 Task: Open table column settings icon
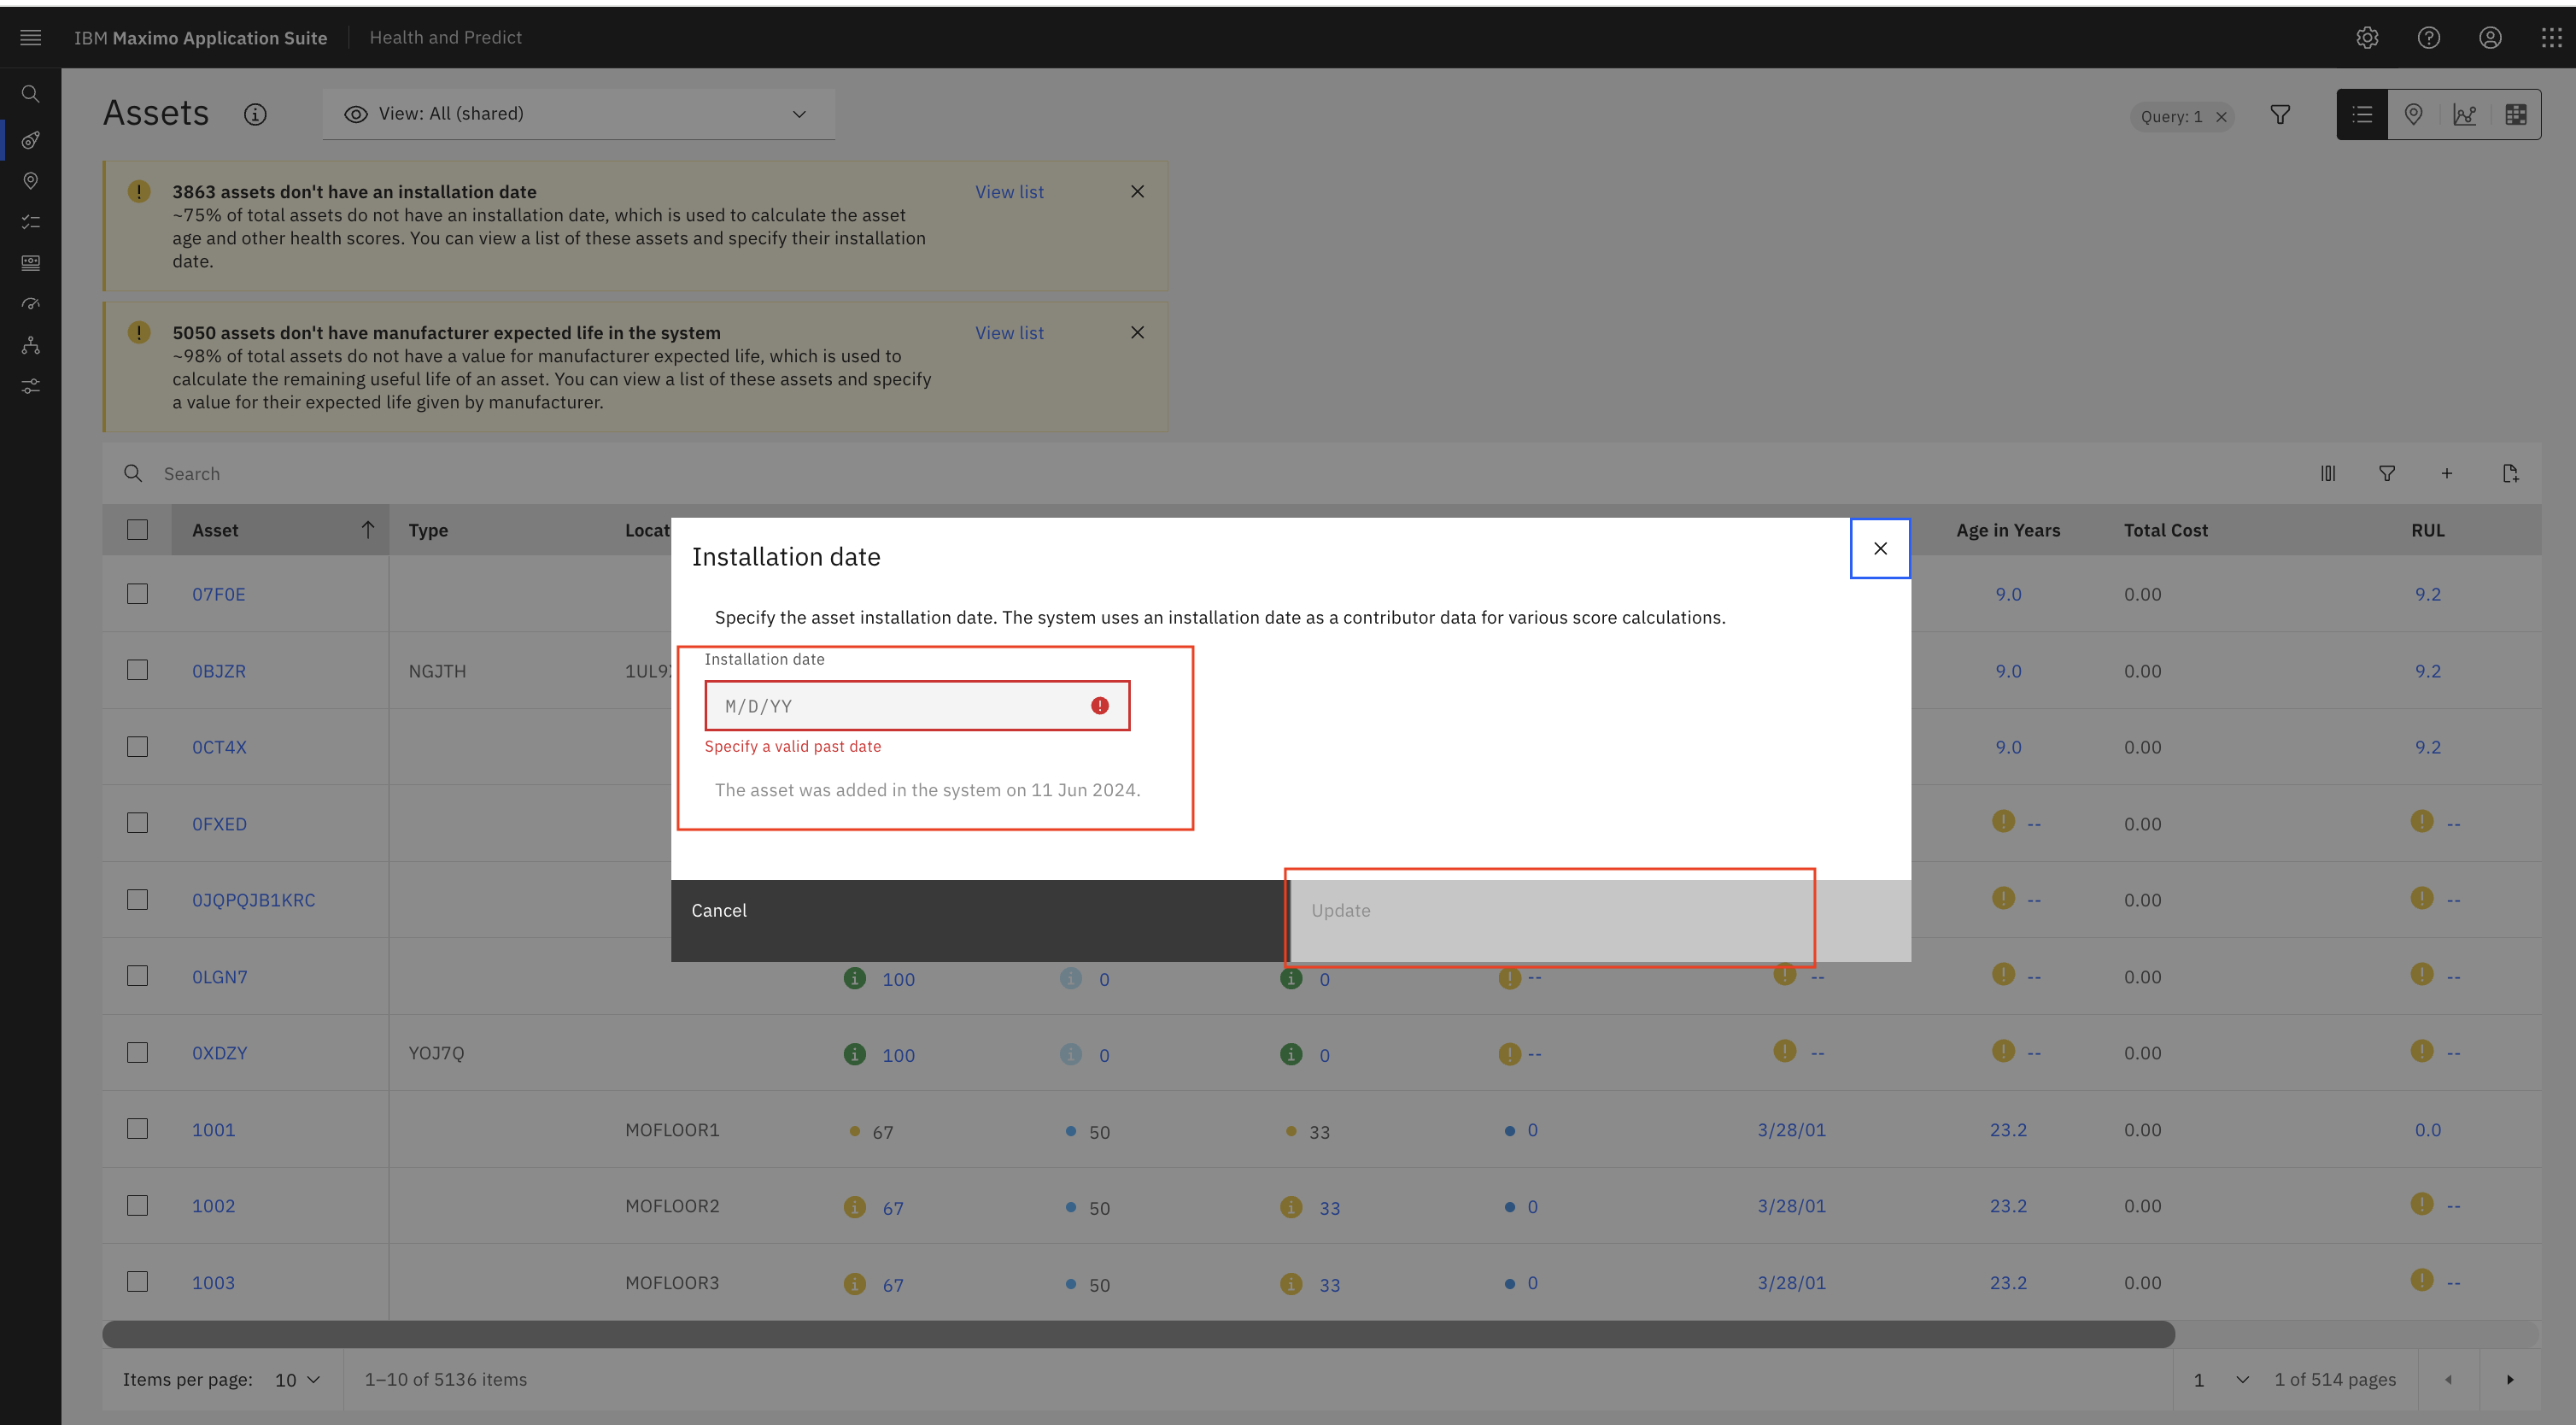(x=2328, y=474)
